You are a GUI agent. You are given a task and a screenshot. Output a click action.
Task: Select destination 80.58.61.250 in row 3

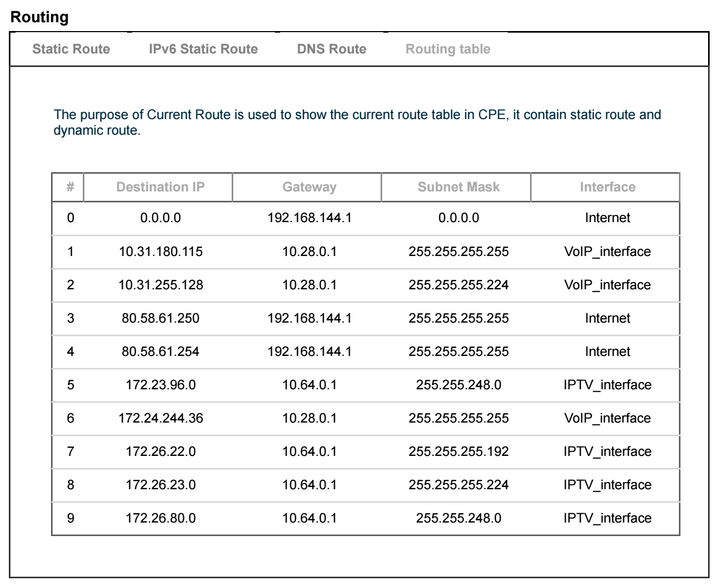coord(160,319)
